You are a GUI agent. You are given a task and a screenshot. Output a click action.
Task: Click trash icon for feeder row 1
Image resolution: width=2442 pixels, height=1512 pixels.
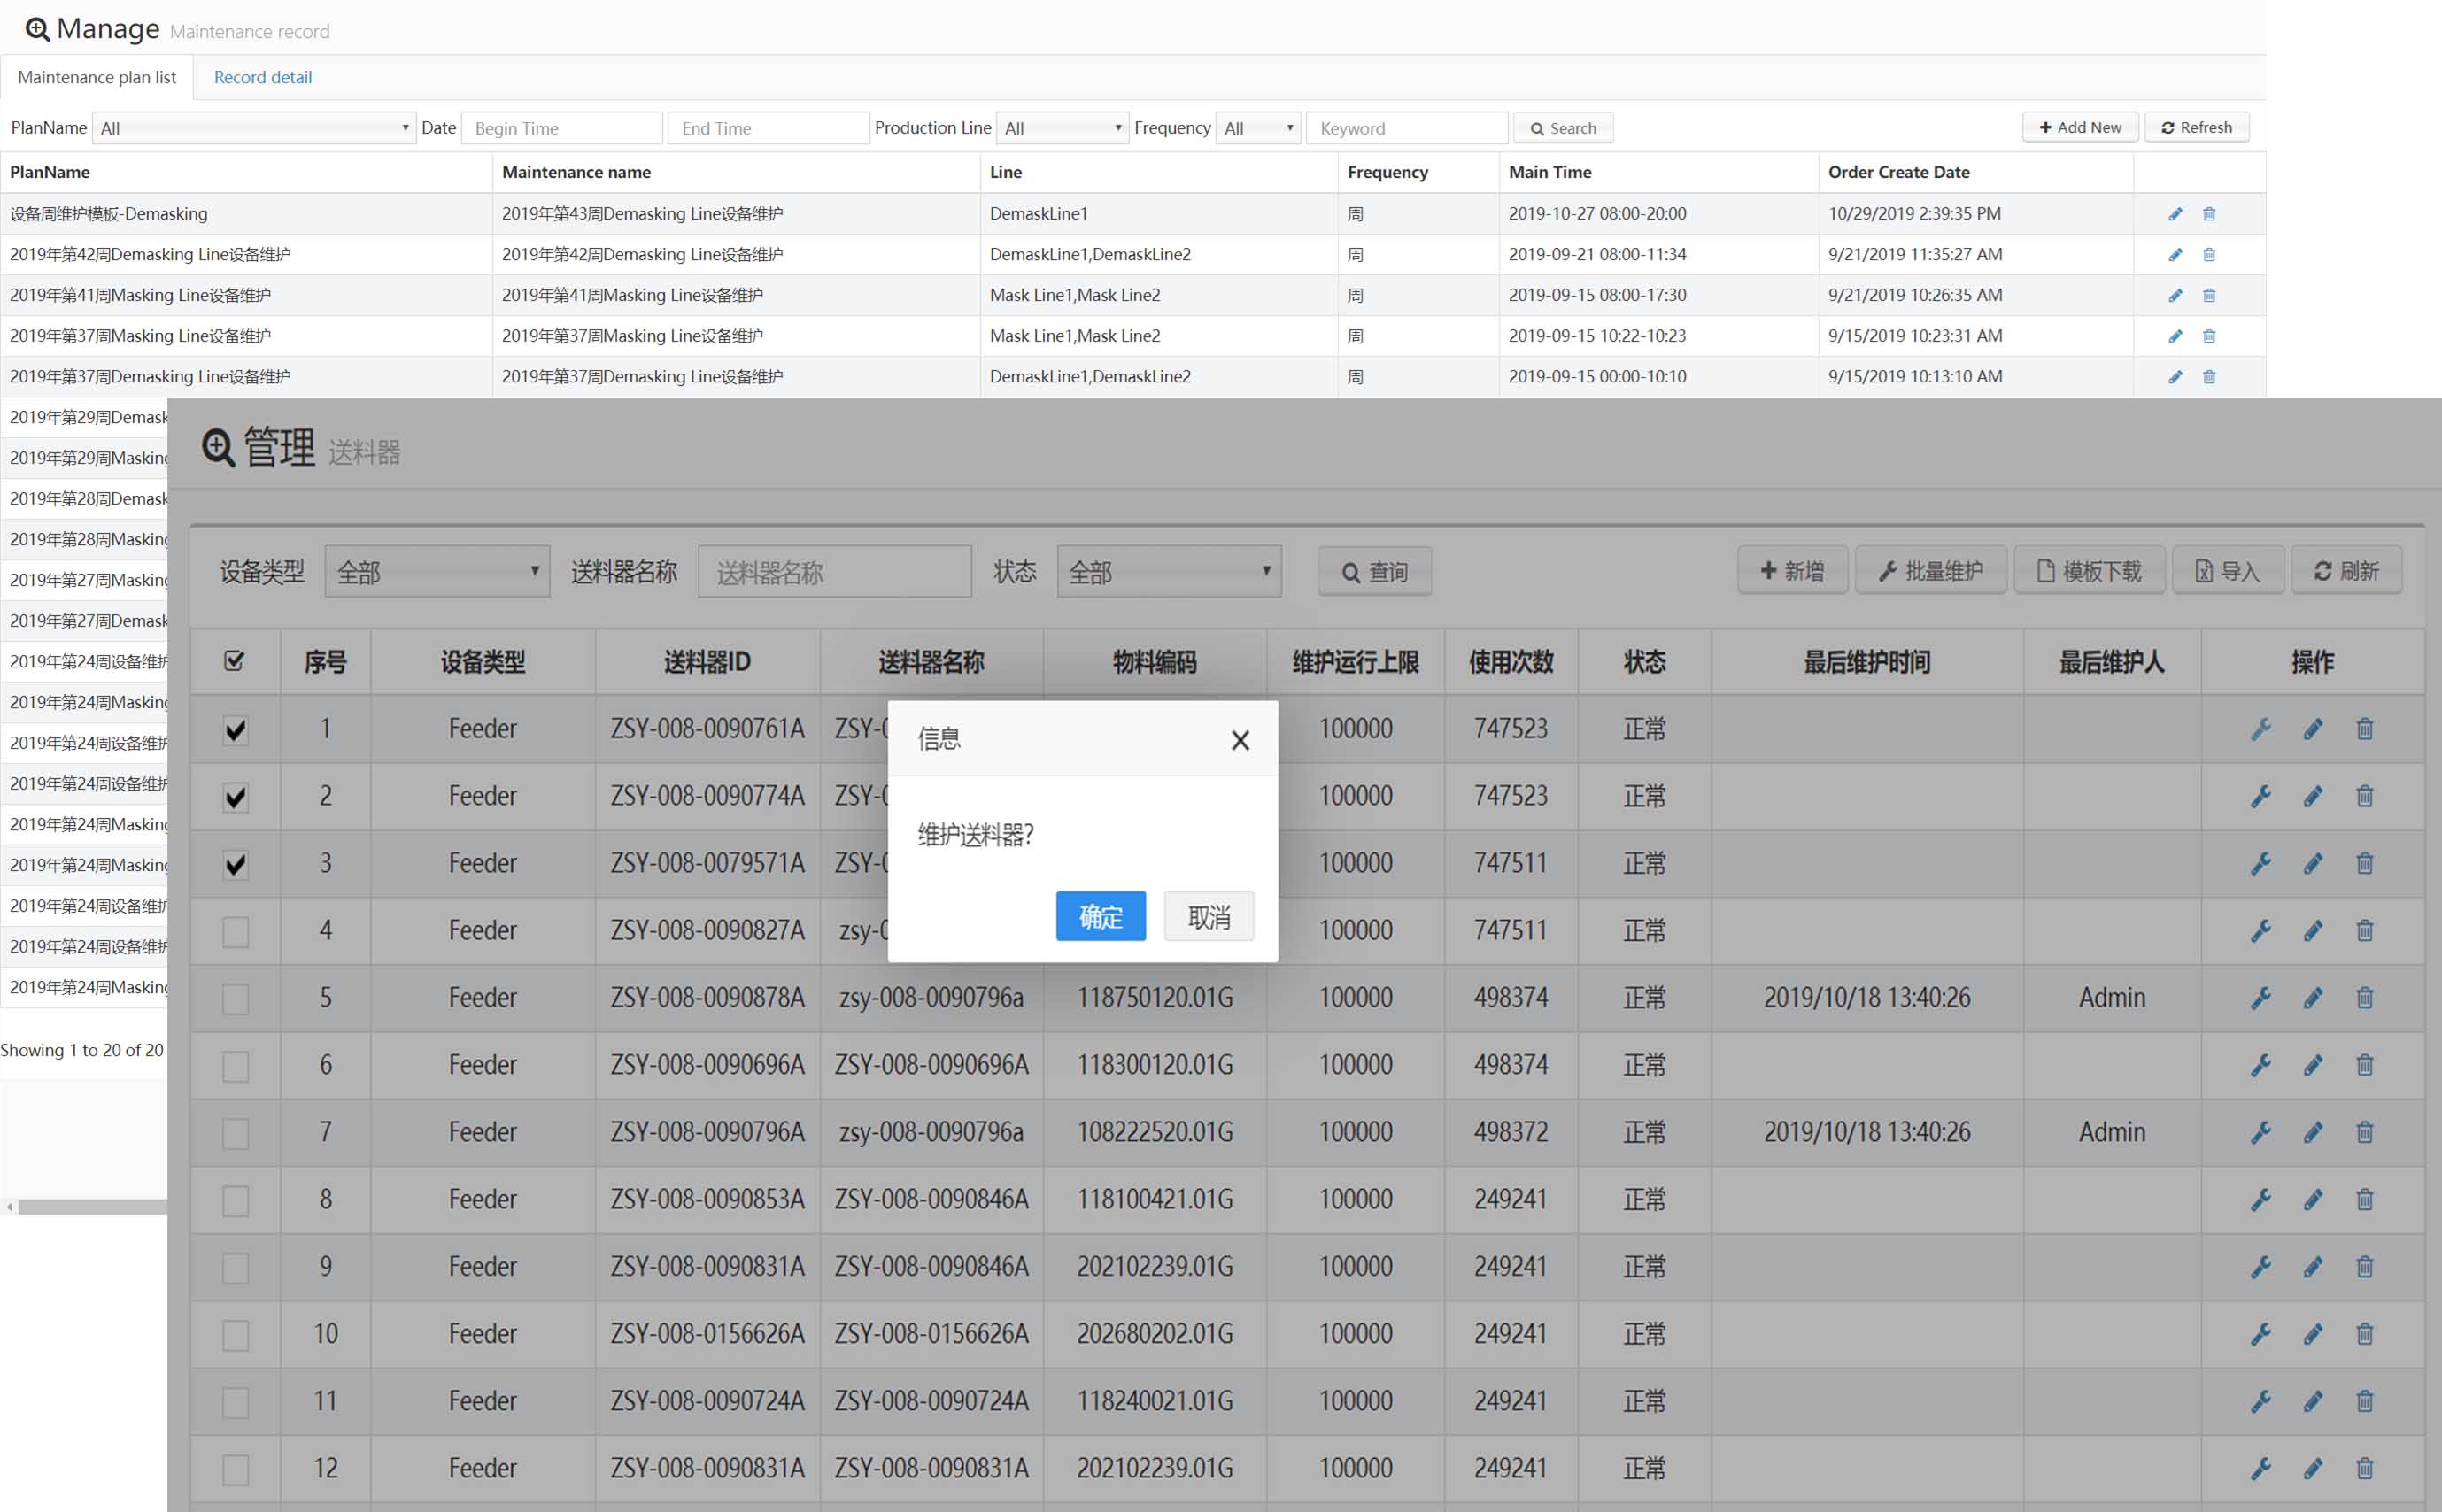2364,729
